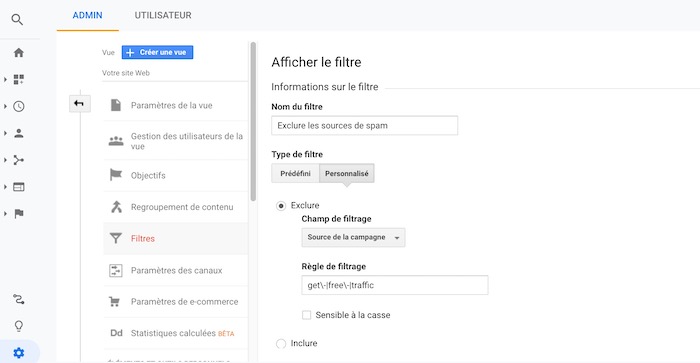Click document icon beside Paramètres de la vue
Screen dimensions: 700x363
coord(116,105)
